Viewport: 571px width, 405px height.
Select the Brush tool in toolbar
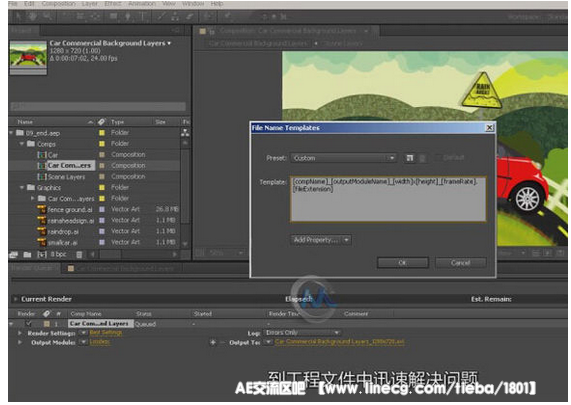pyautogui.click(x=162, y=16)
